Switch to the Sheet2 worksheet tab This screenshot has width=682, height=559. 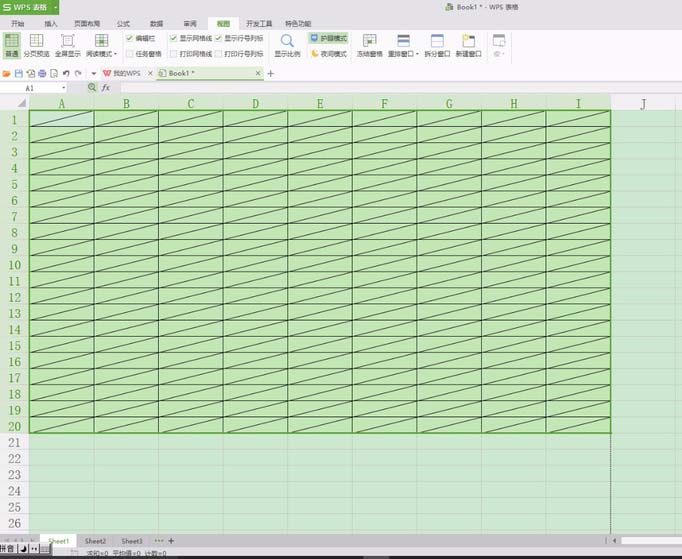tap(95, 541)
